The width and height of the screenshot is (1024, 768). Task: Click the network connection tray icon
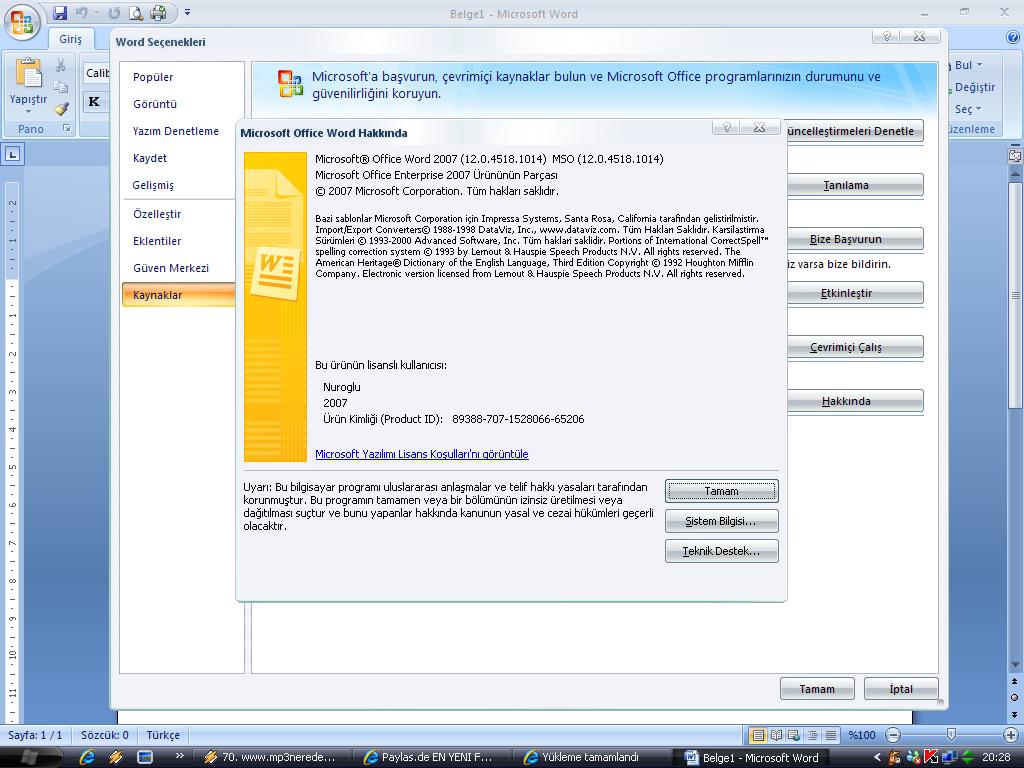948,758
